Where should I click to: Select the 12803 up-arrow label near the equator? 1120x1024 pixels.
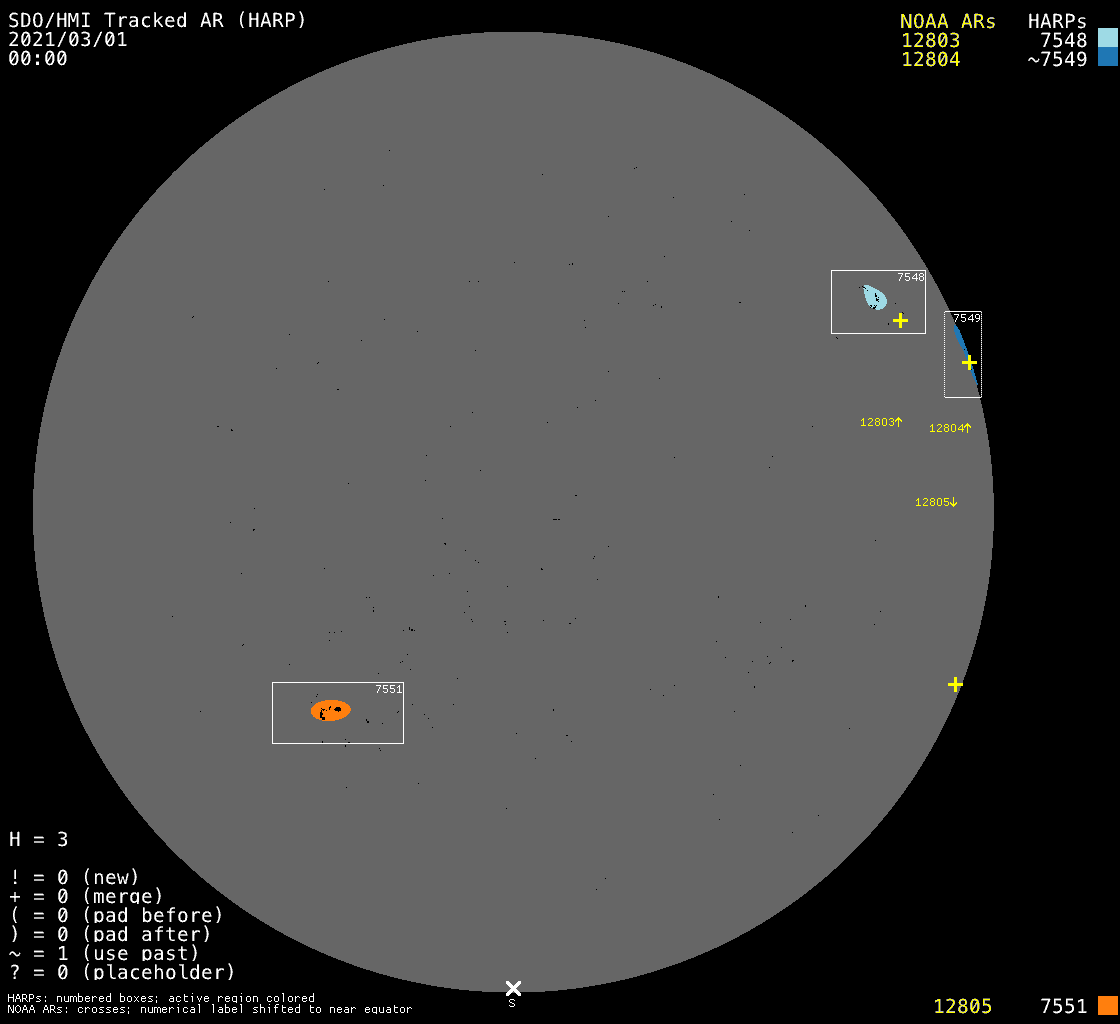click(x=881, y=422)
